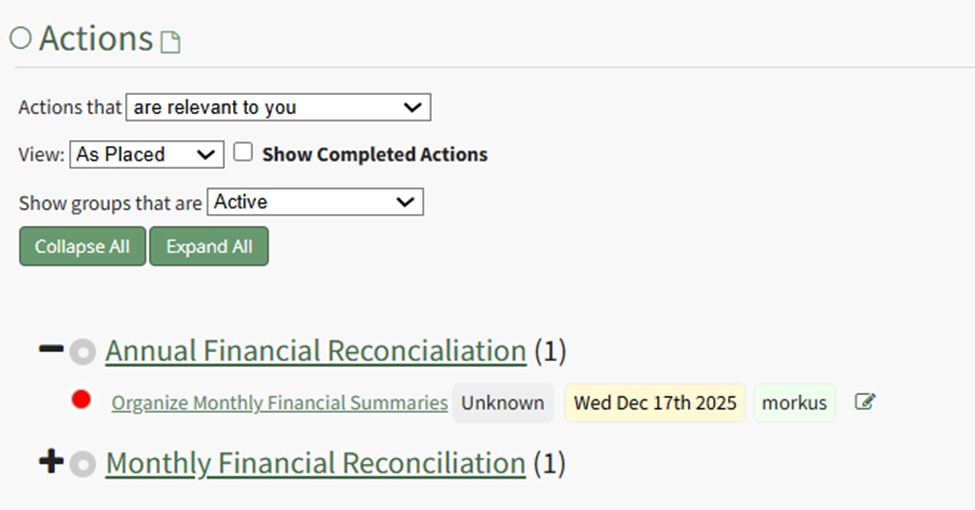Image resolution: width=975 pixels, height=510 pixels.
Task: Click the morkus assignee badge
Action: coord(794,403)
